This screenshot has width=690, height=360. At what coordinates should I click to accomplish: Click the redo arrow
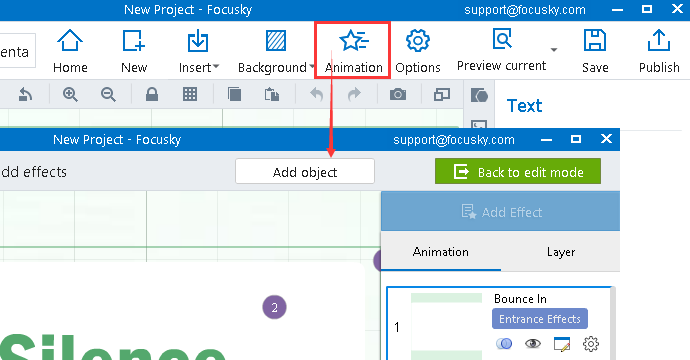354,94
